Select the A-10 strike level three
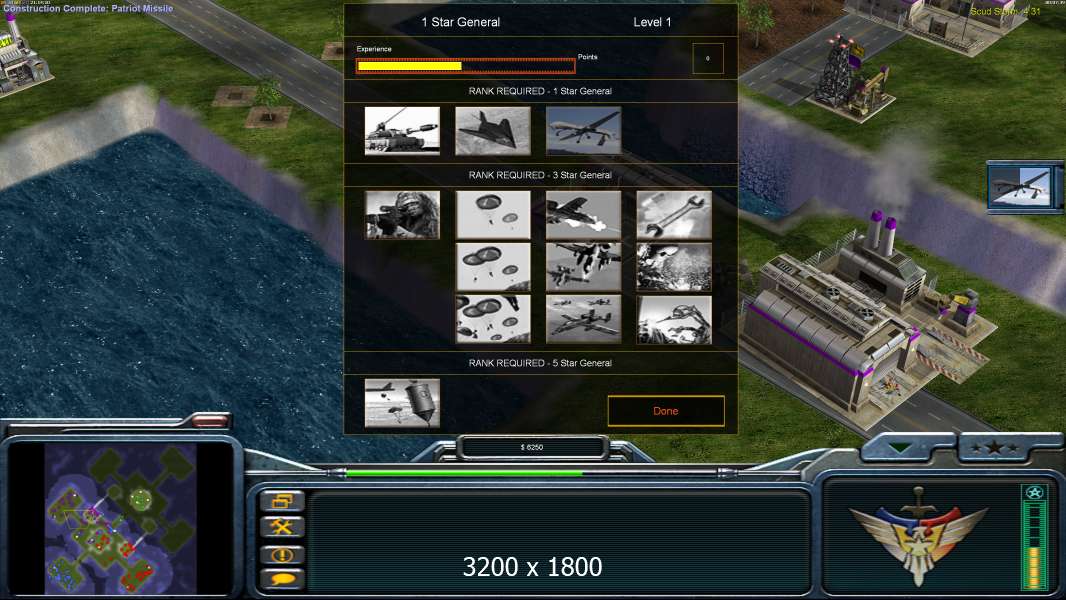The height and width of the screenshot is (600, 1066). [x=583, y=319]
